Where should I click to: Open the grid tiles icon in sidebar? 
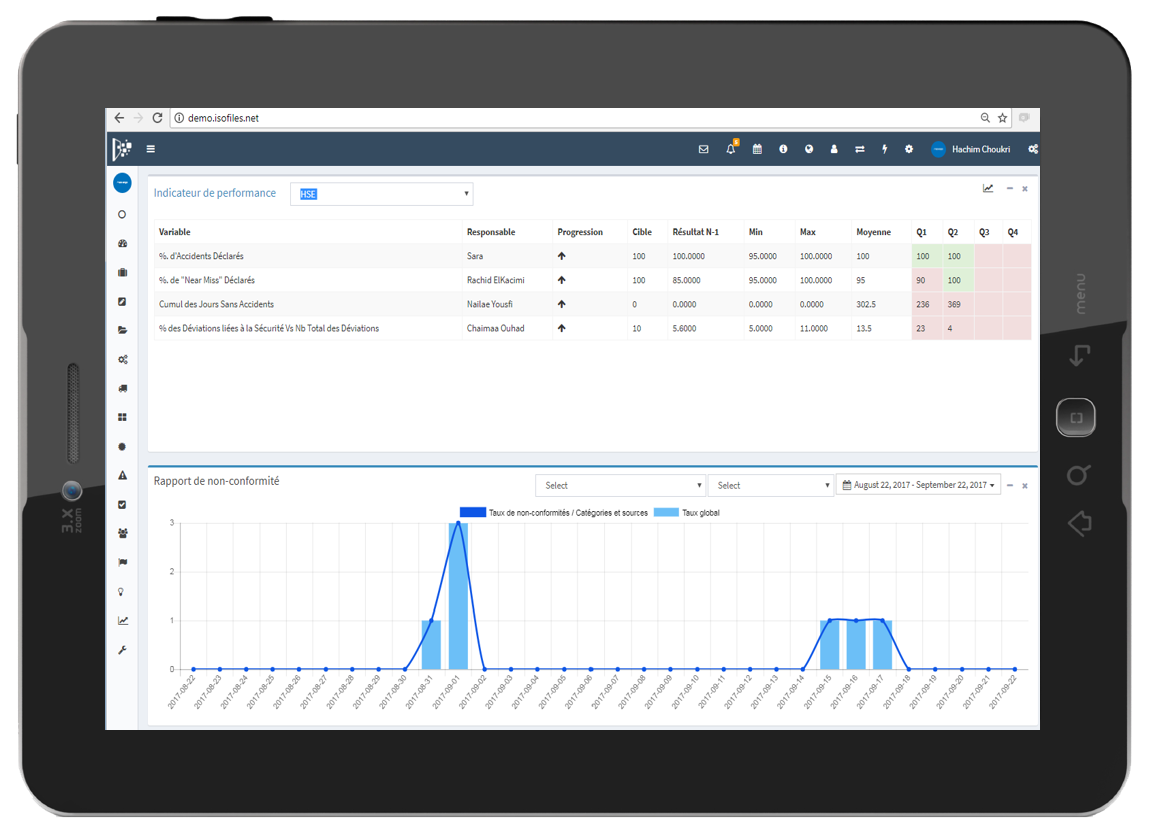point(122,417)
